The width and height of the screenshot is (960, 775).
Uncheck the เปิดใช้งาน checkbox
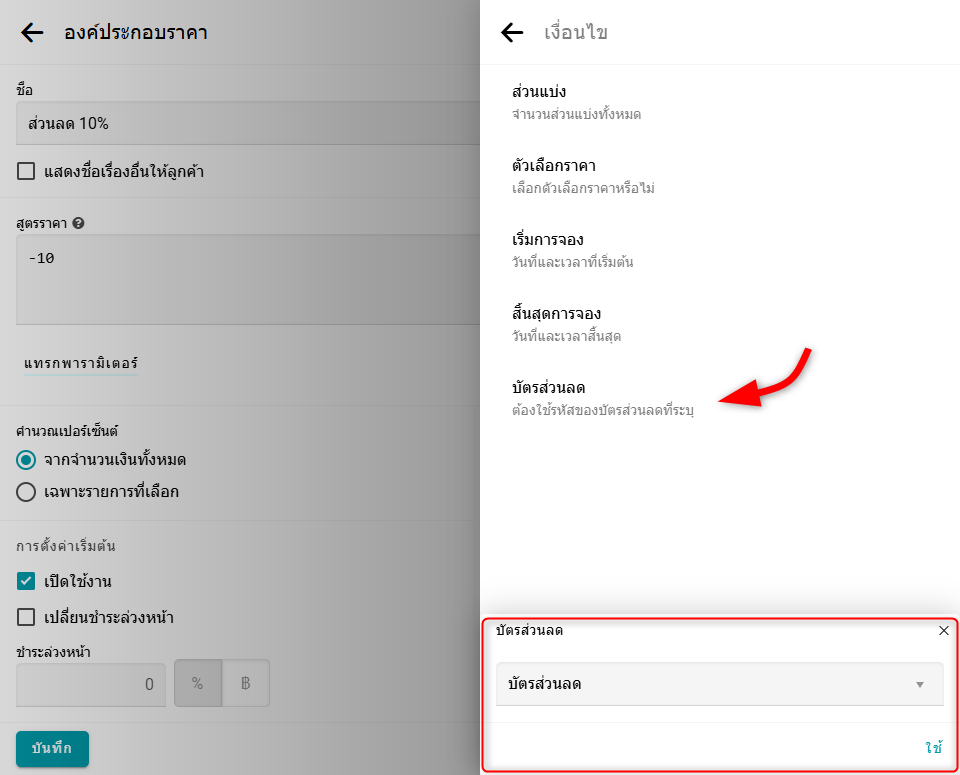click(x=27, y=581)
